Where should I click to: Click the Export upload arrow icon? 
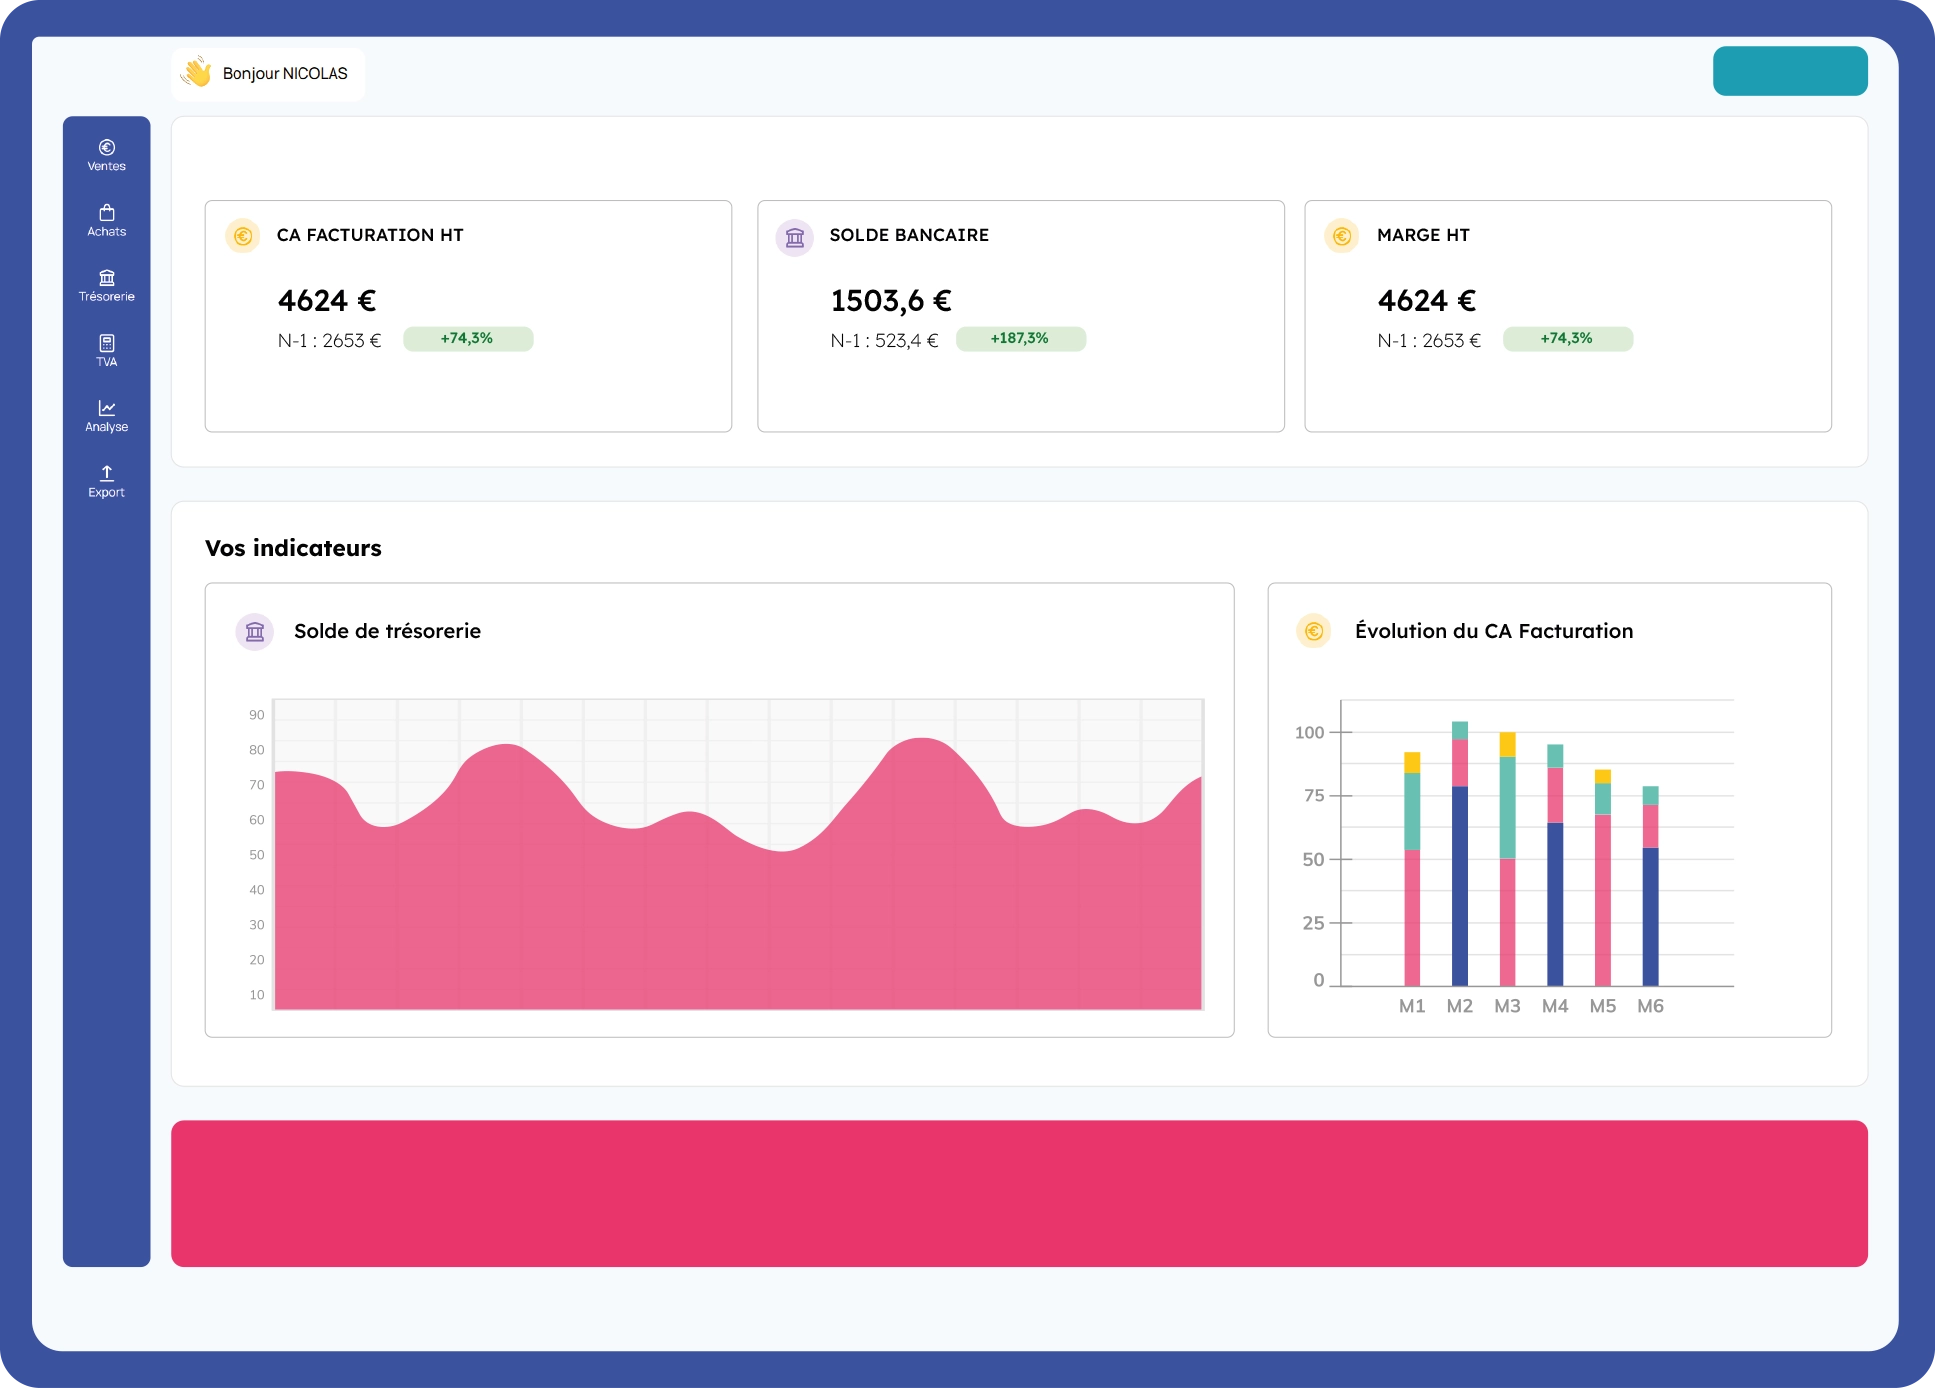pyautogui.click(x=107, y=473)
